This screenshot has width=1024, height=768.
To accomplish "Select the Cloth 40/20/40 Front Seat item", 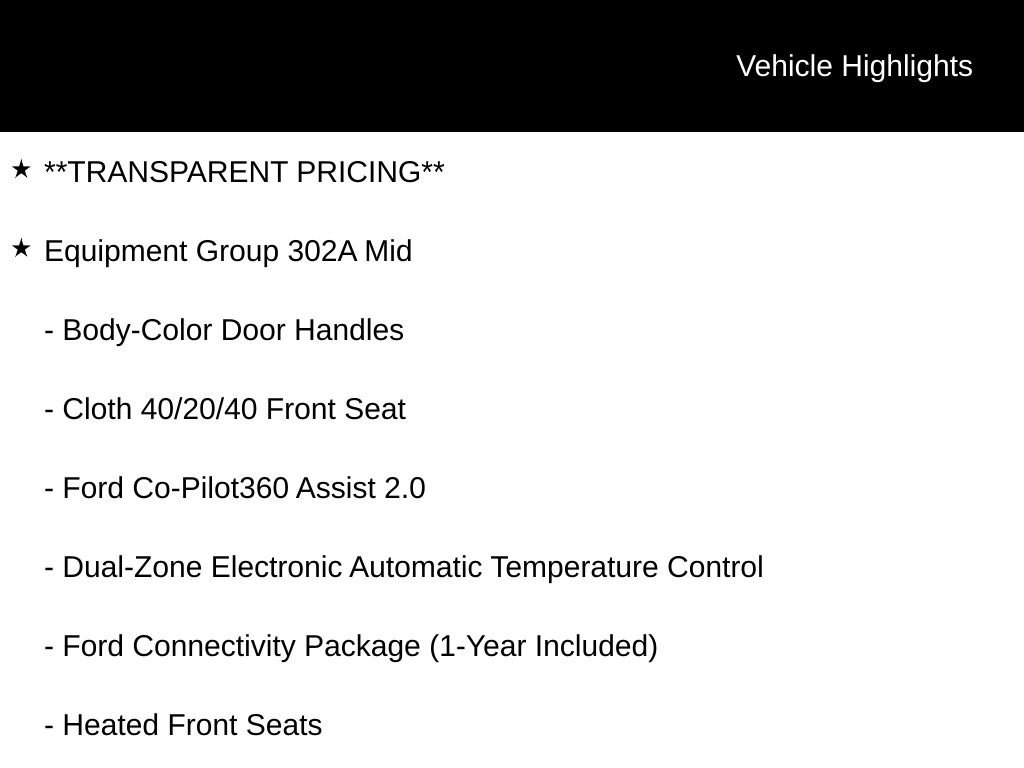I will click(225, 409).
